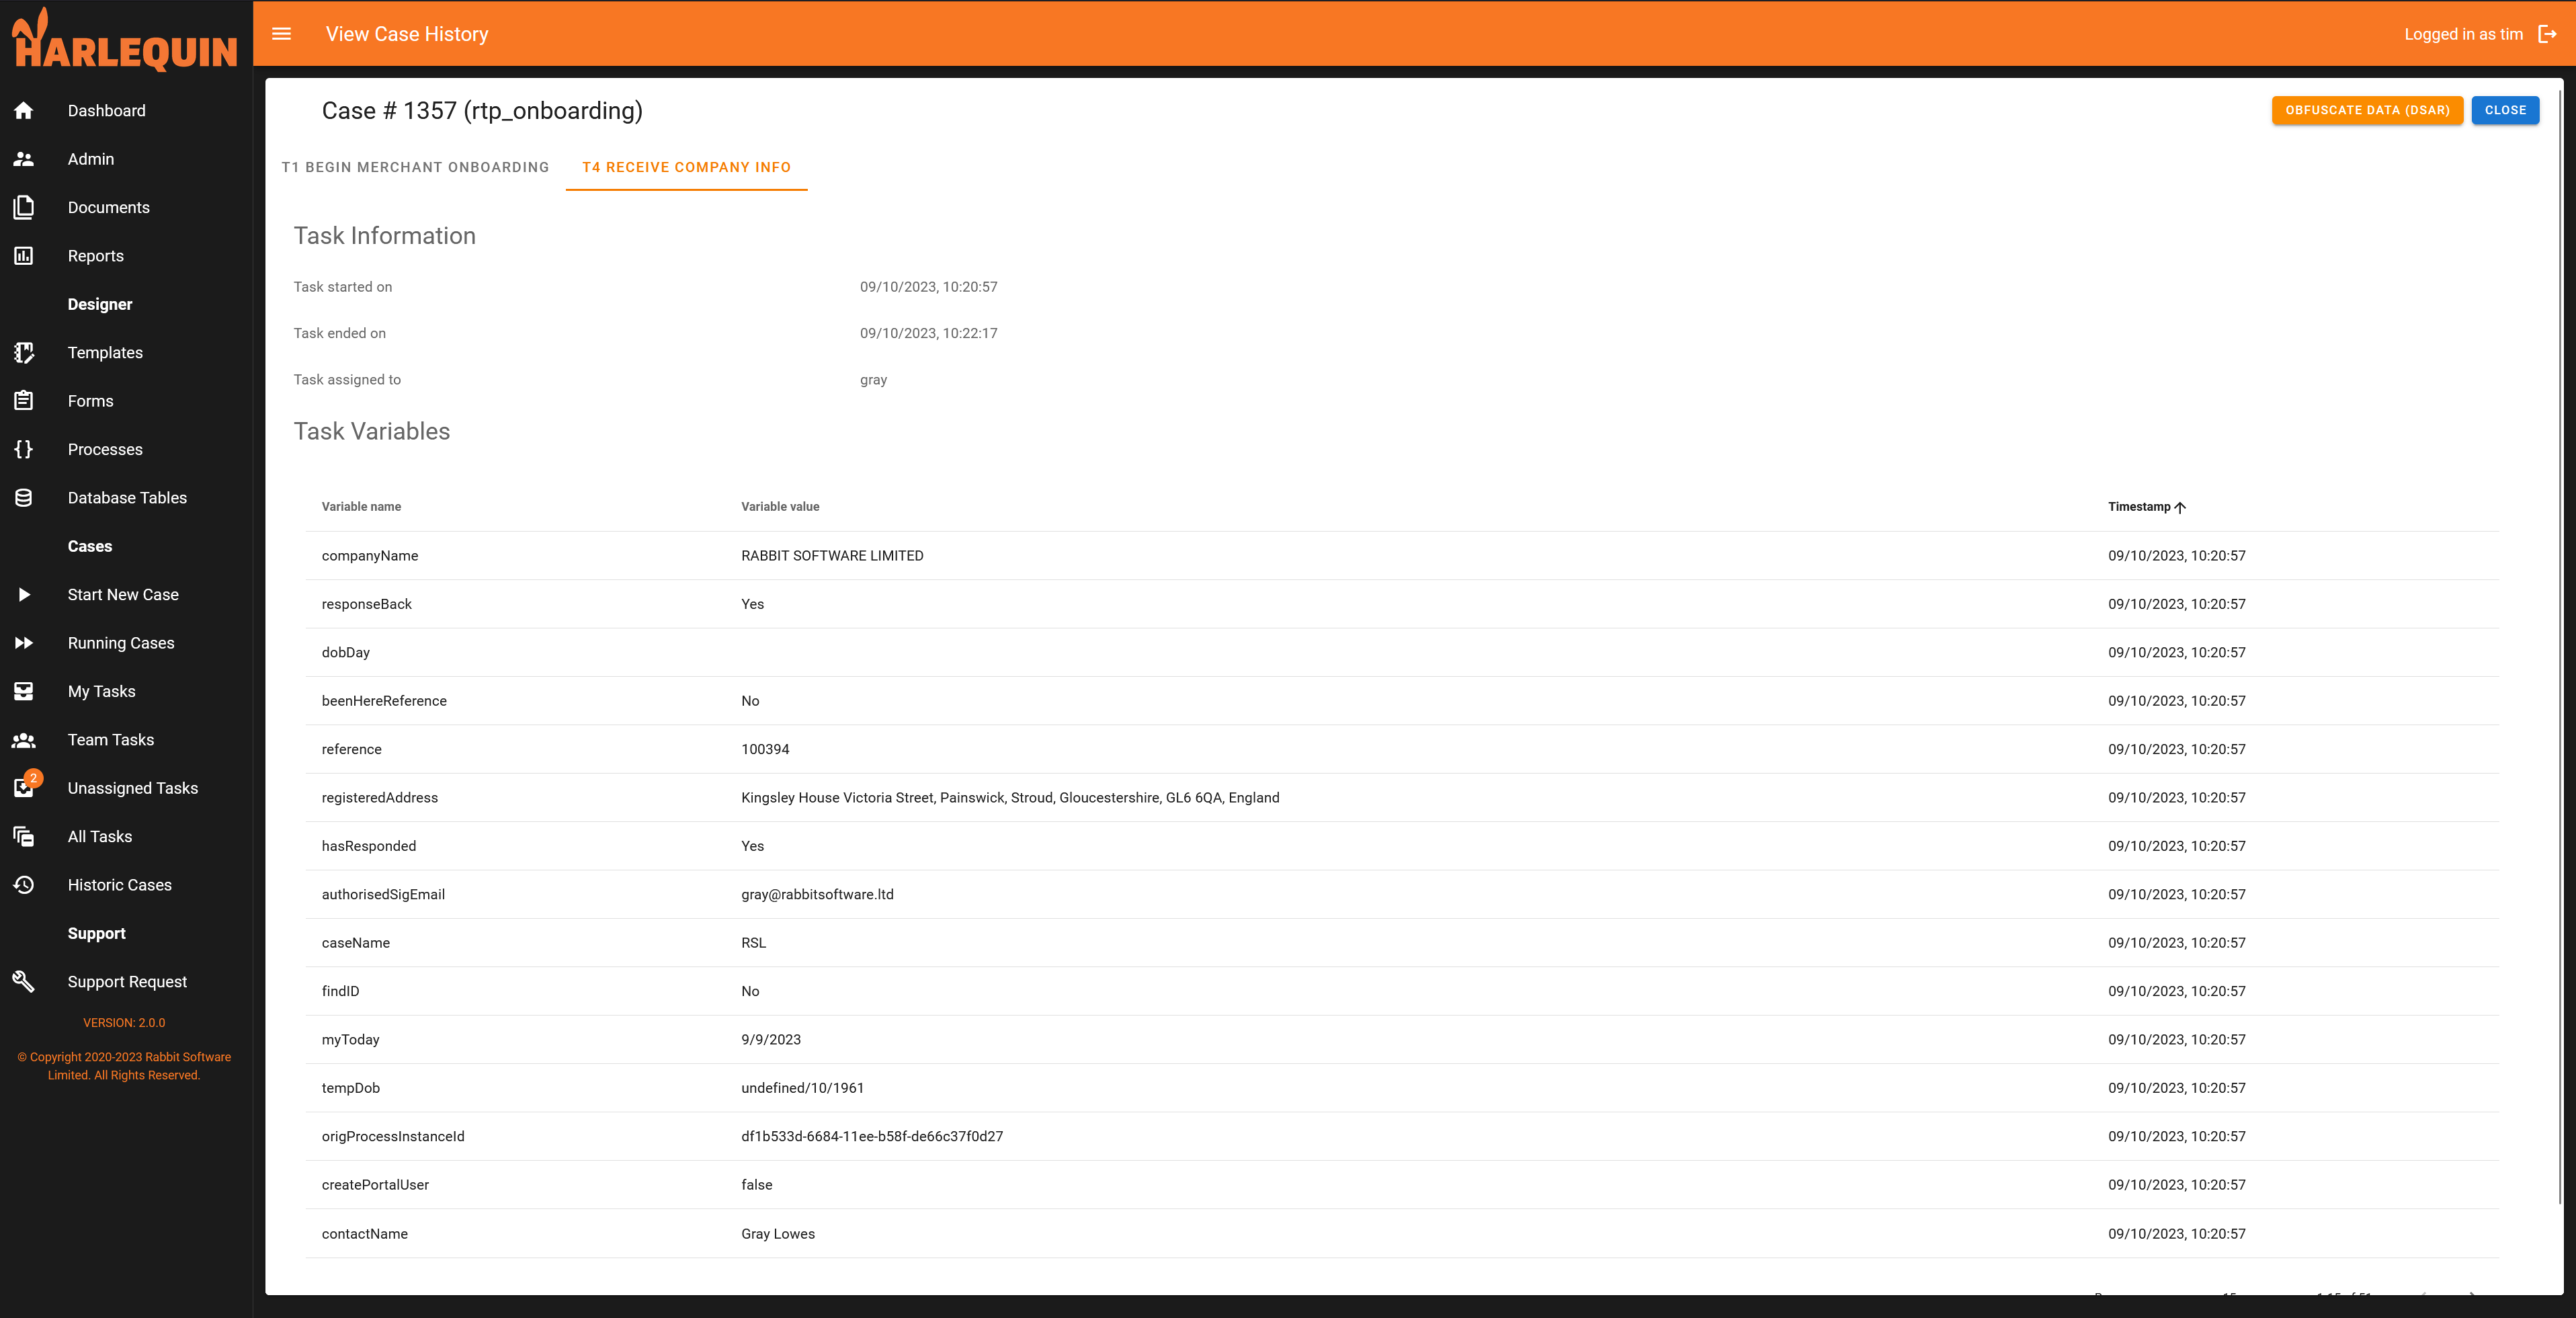This screenshot has width=2576, height=1318.
Task: Open Reports via its chart icon
Action: pos(24,256)
